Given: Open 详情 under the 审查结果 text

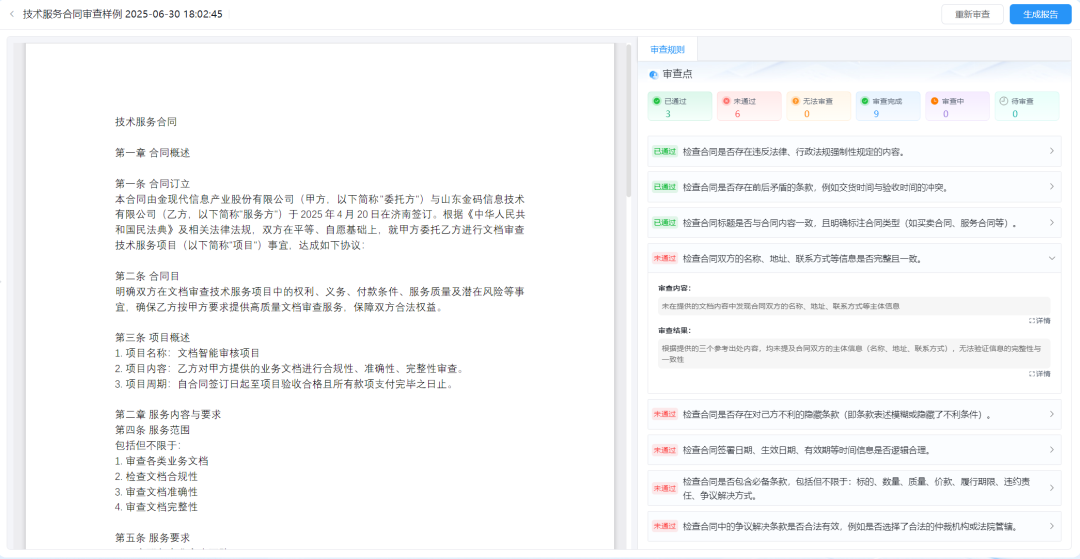Looking at the screenshot, I should tap(1039, 374).
